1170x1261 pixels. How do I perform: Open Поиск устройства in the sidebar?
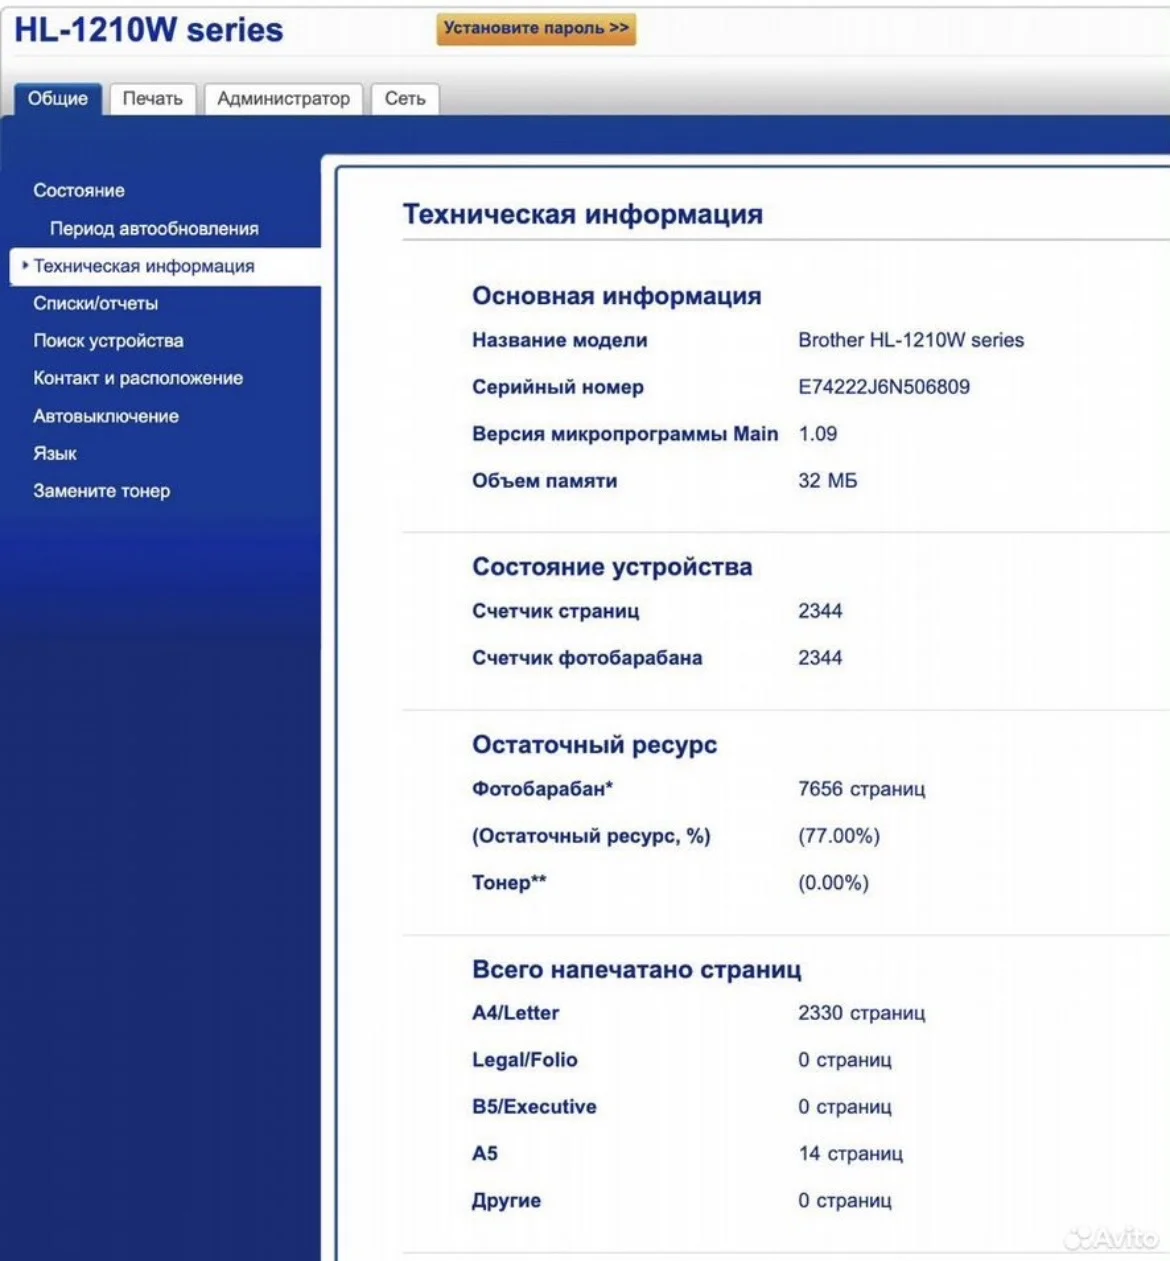click(108, 340)
